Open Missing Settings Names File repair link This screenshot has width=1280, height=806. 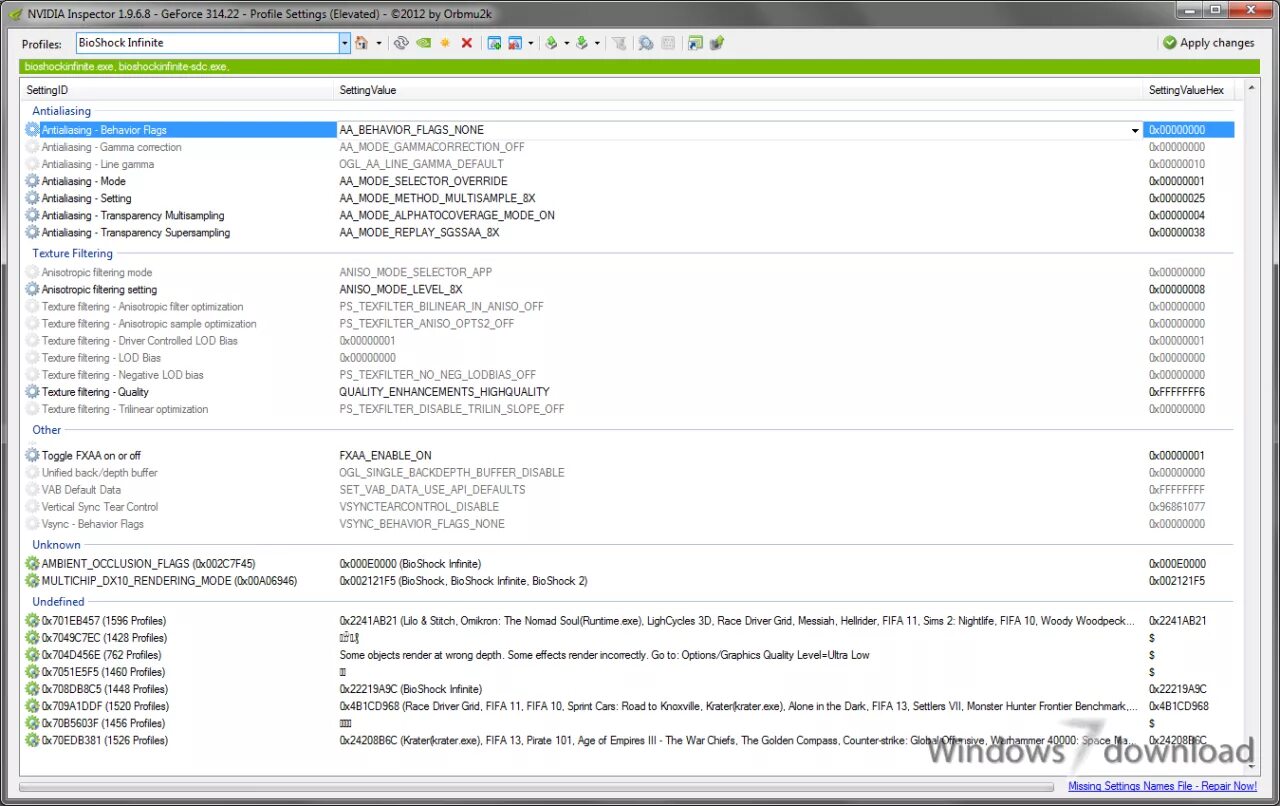tap(1162, 786)
